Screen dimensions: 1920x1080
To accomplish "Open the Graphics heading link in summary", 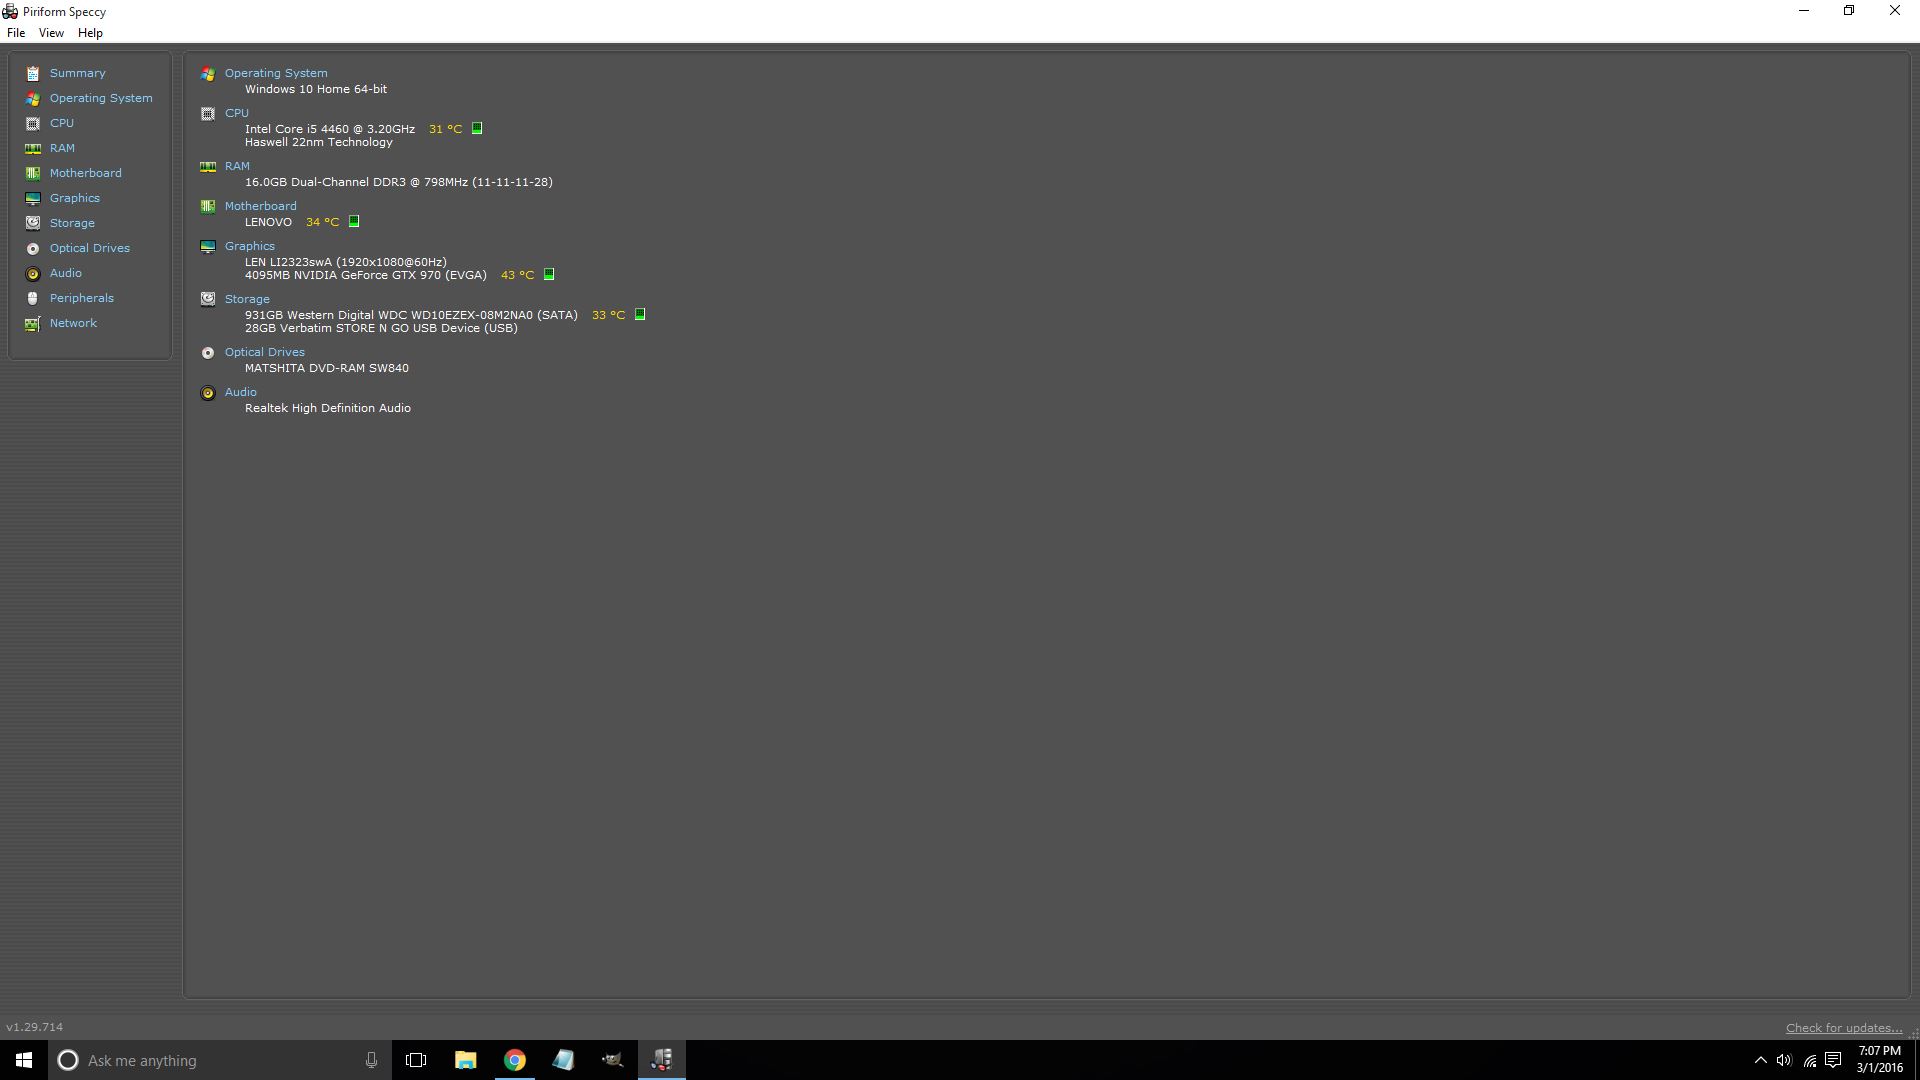I will [249, 246].
